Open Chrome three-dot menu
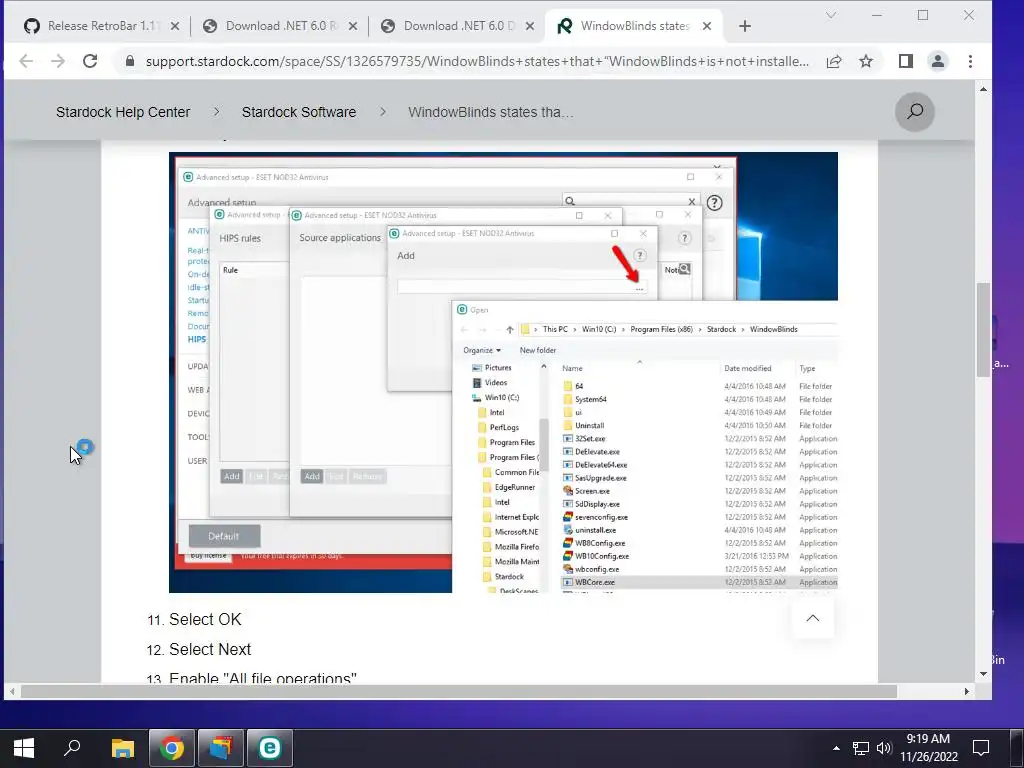This screenshot has width=1024, height=768. pyautogui.click(x=970, y=61)
